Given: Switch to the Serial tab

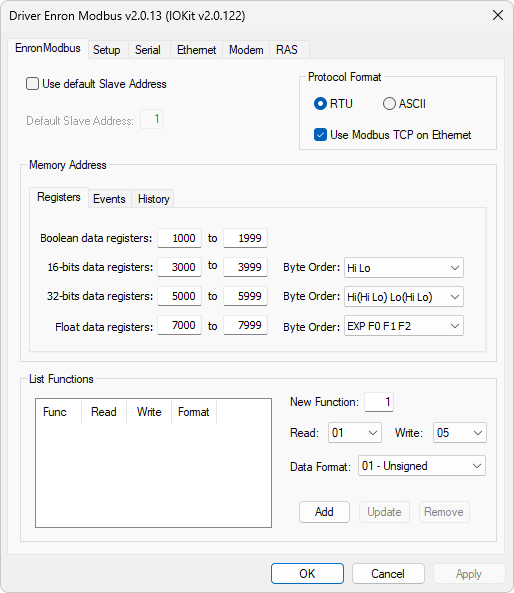Looking at the screenshot, I should pos(148,50).
